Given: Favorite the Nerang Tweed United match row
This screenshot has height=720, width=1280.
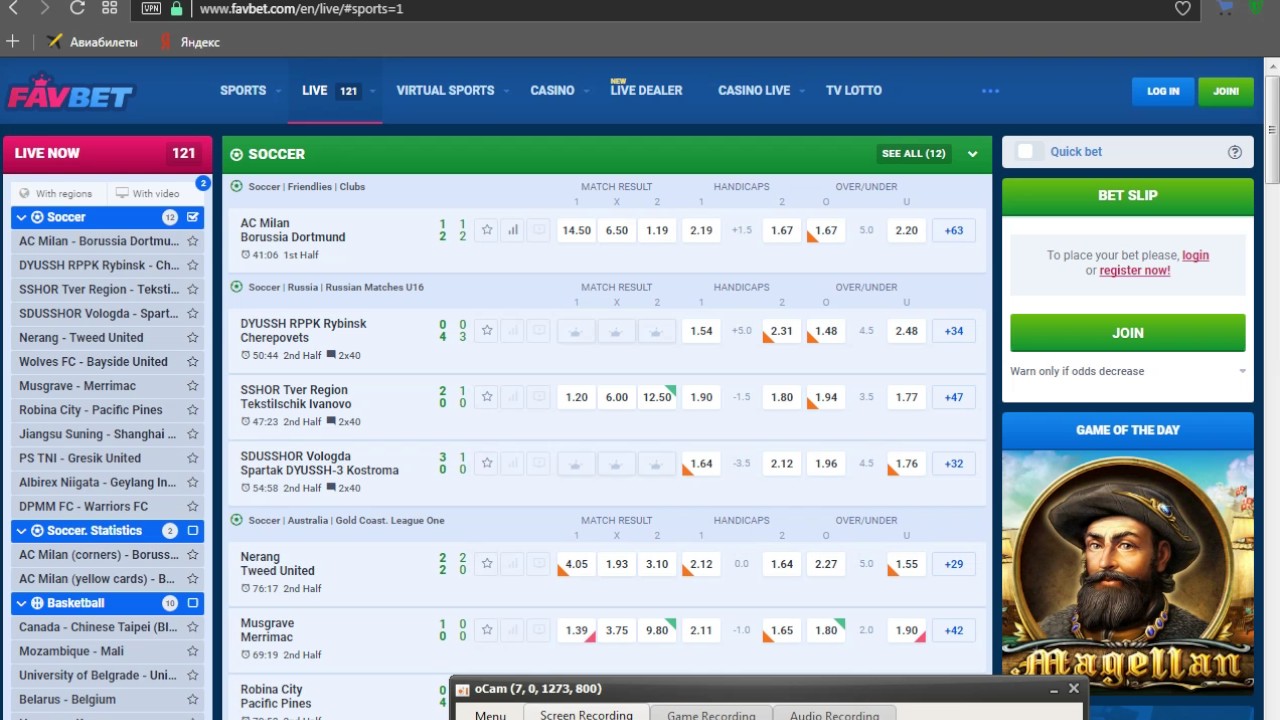Looking at the screenshot, I should (487, 564).
